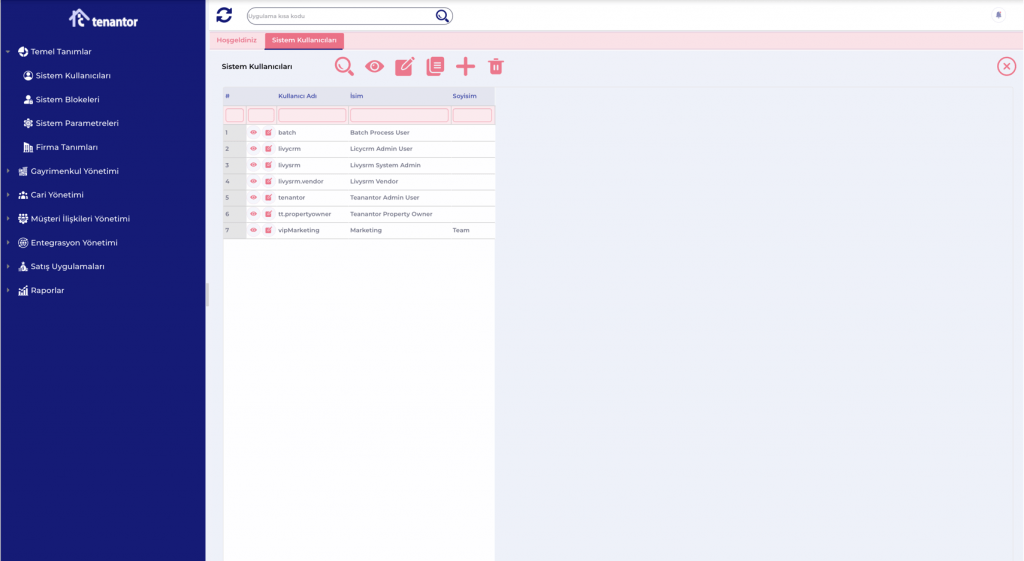Switch to the Hoşgeldiniz tab

237,41
